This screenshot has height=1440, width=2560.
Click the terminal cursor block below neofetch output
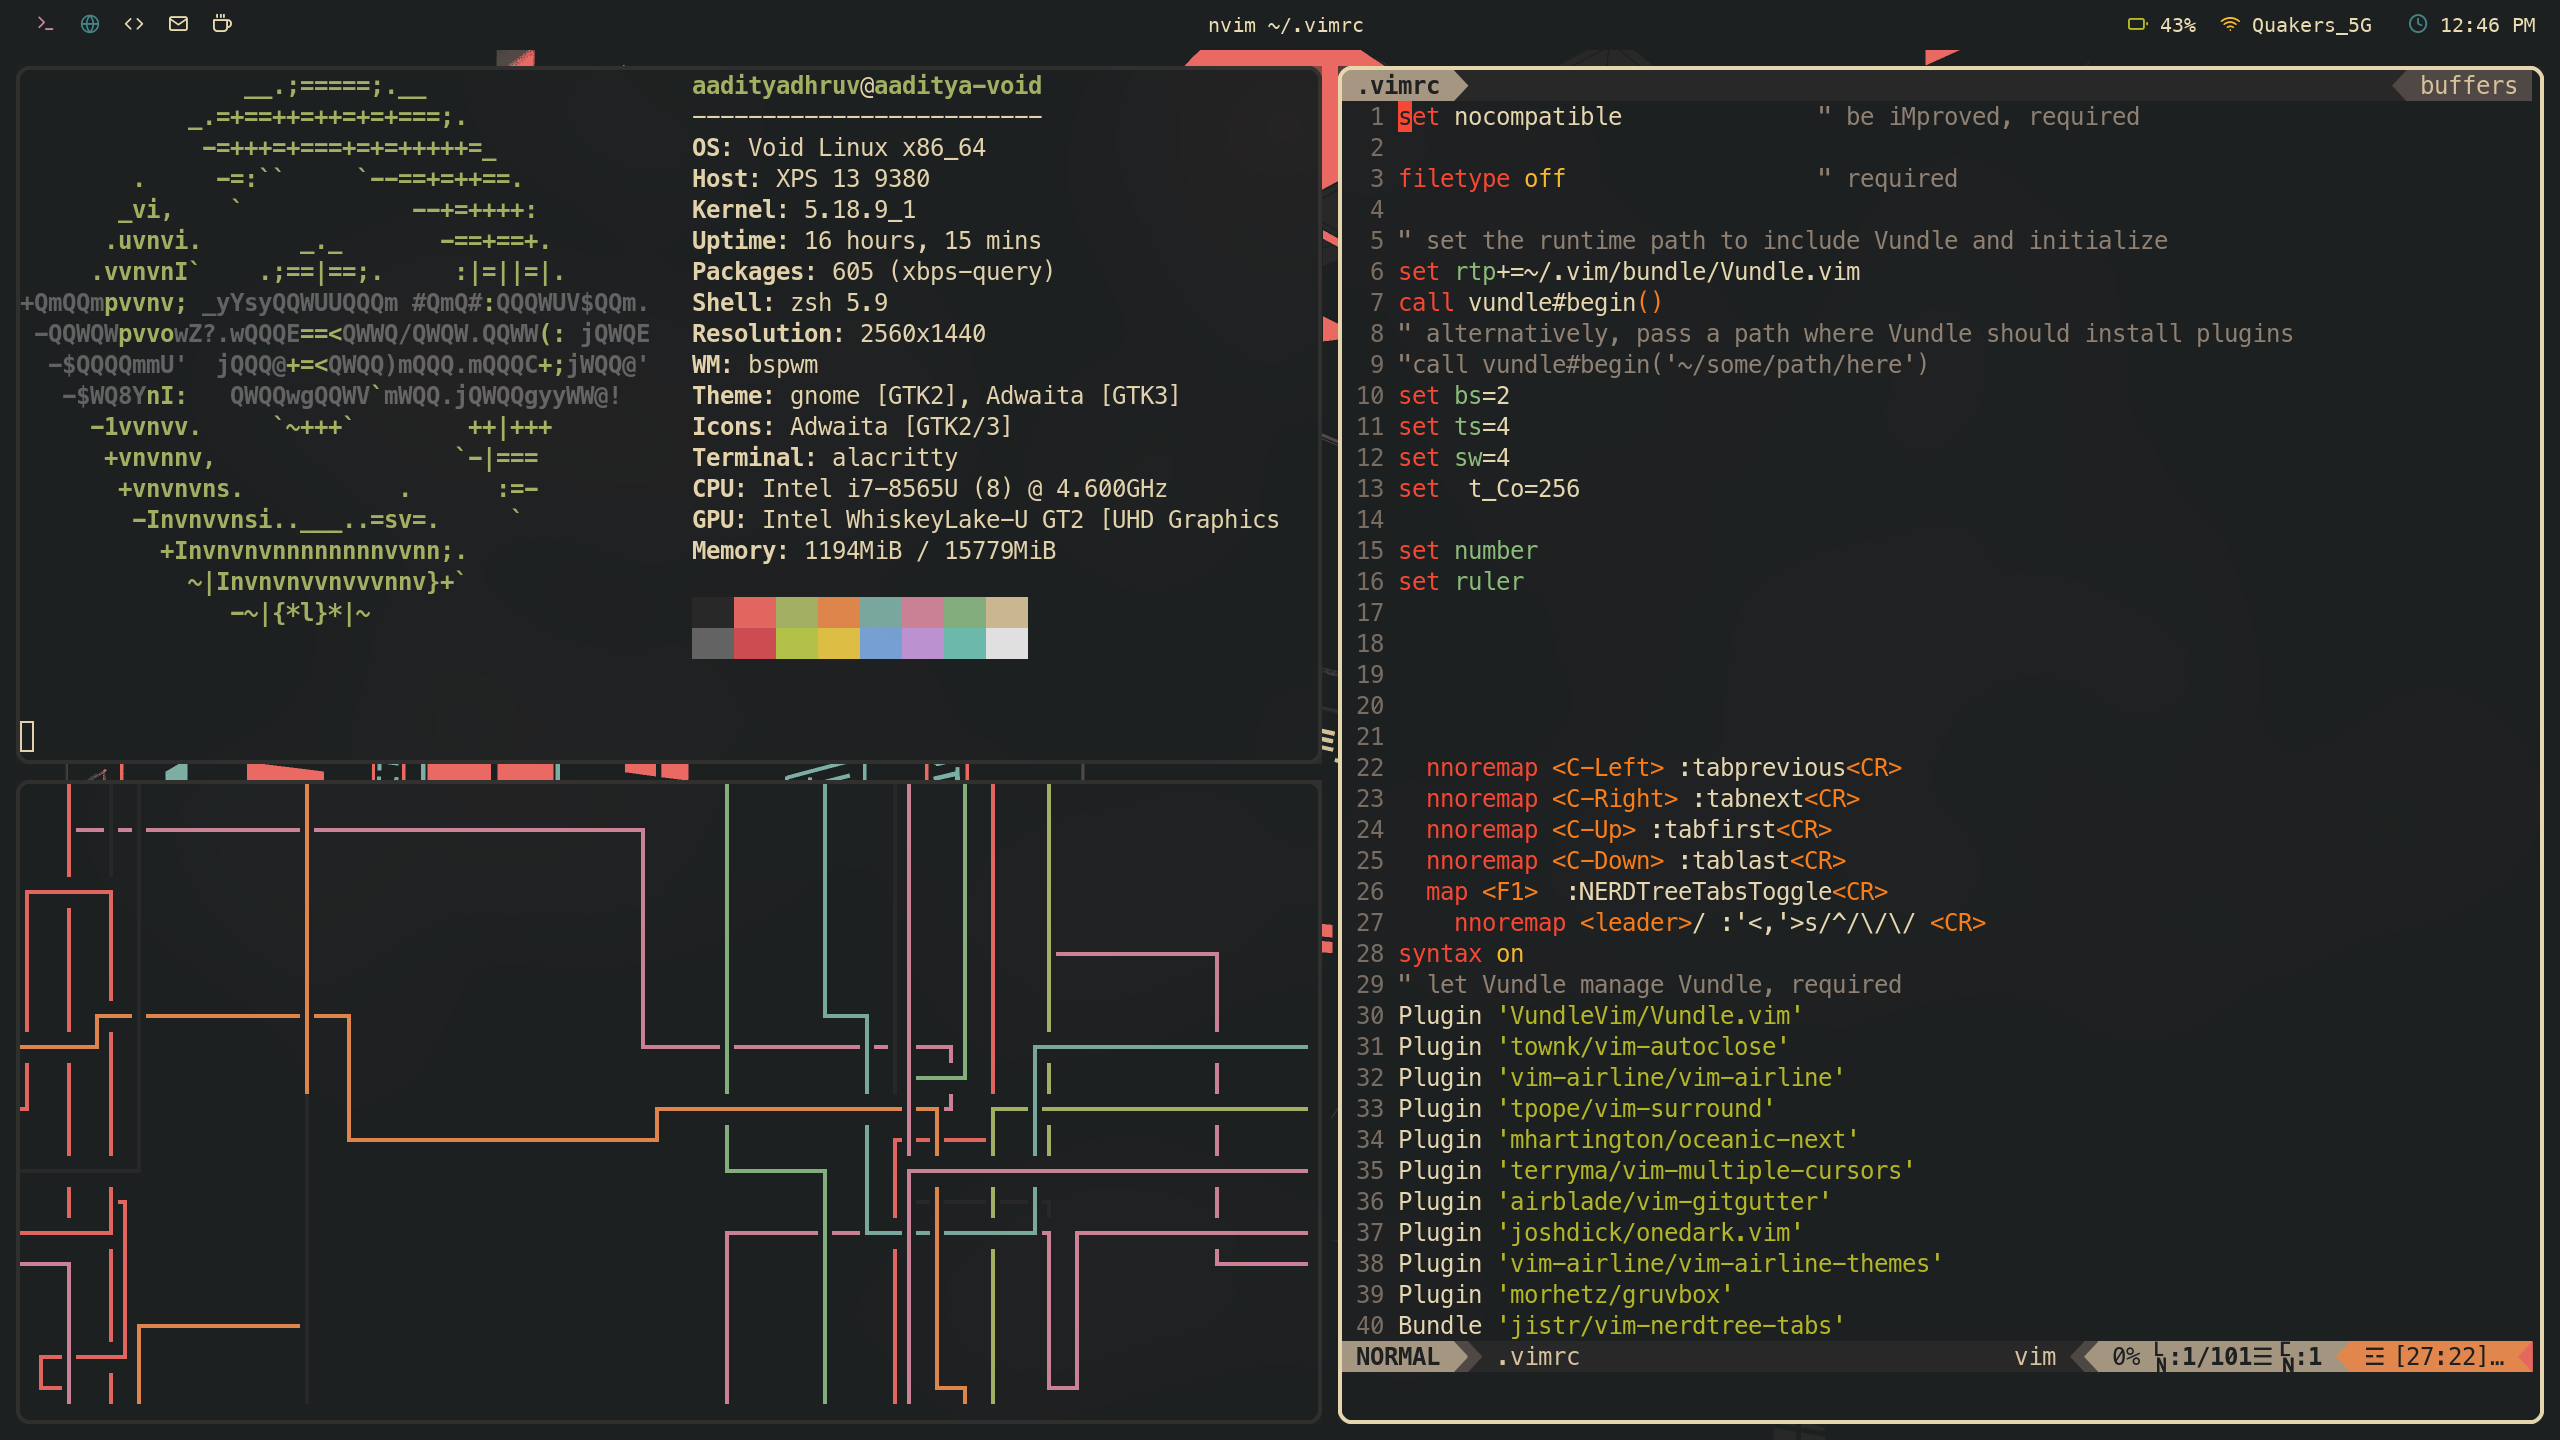tap(27, 737)
